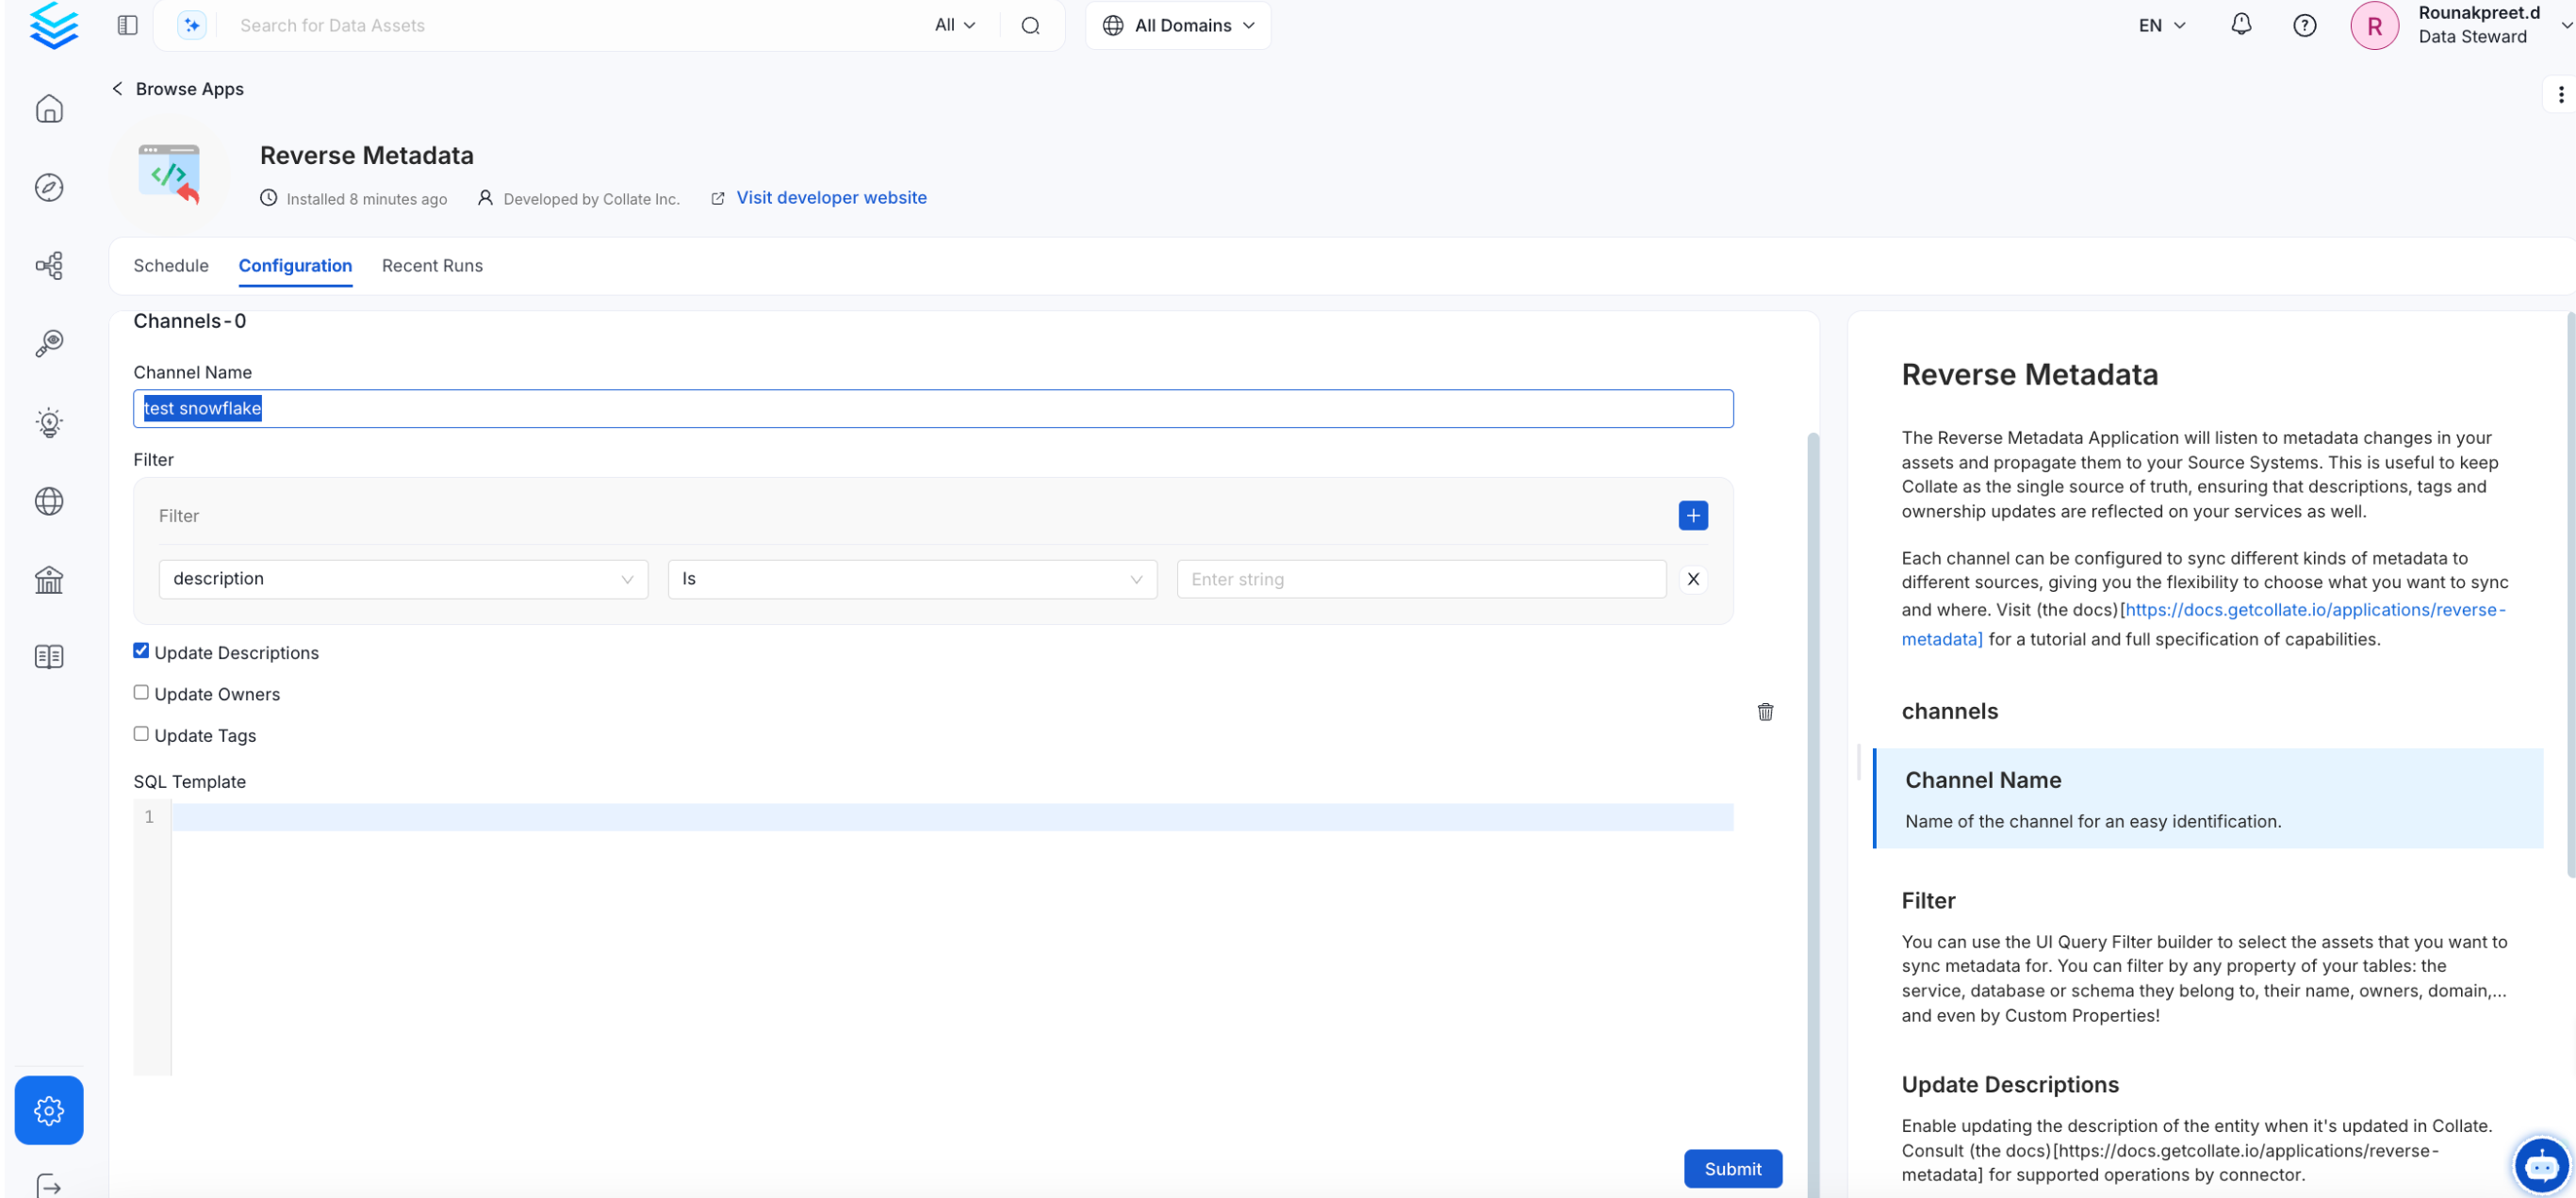The image size is (2576, 1198).
Task: Open the Domains globe sidebar icon
Action: 49,500
